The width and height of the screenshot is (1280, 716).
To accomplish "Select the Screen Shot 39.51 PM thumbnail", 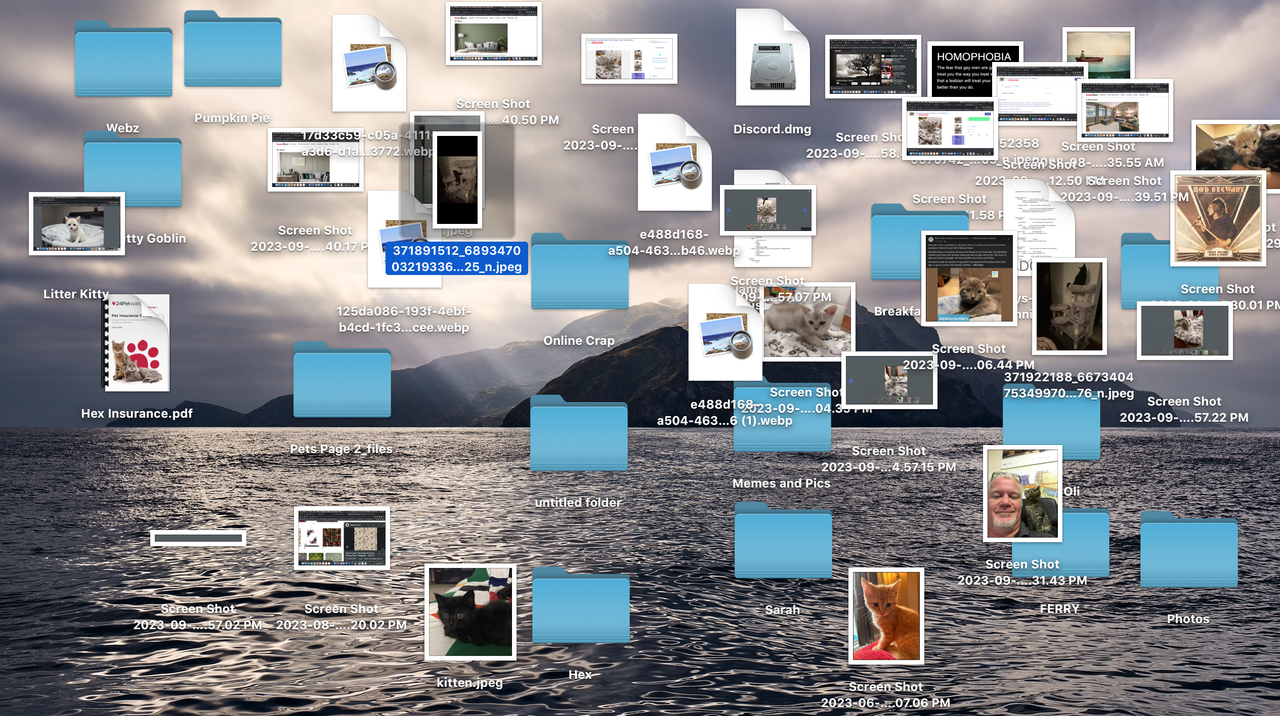I will tap(1125, 111).
